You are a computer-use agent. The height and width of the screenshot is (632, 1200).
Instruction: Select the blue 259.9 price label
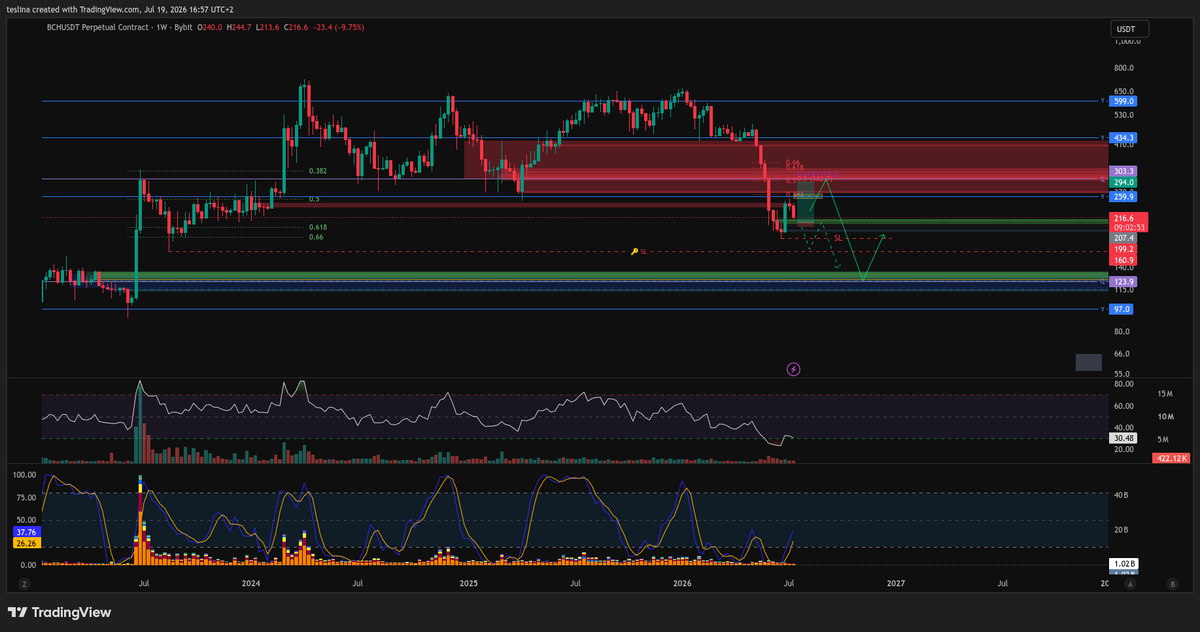tap(1124, 197)
